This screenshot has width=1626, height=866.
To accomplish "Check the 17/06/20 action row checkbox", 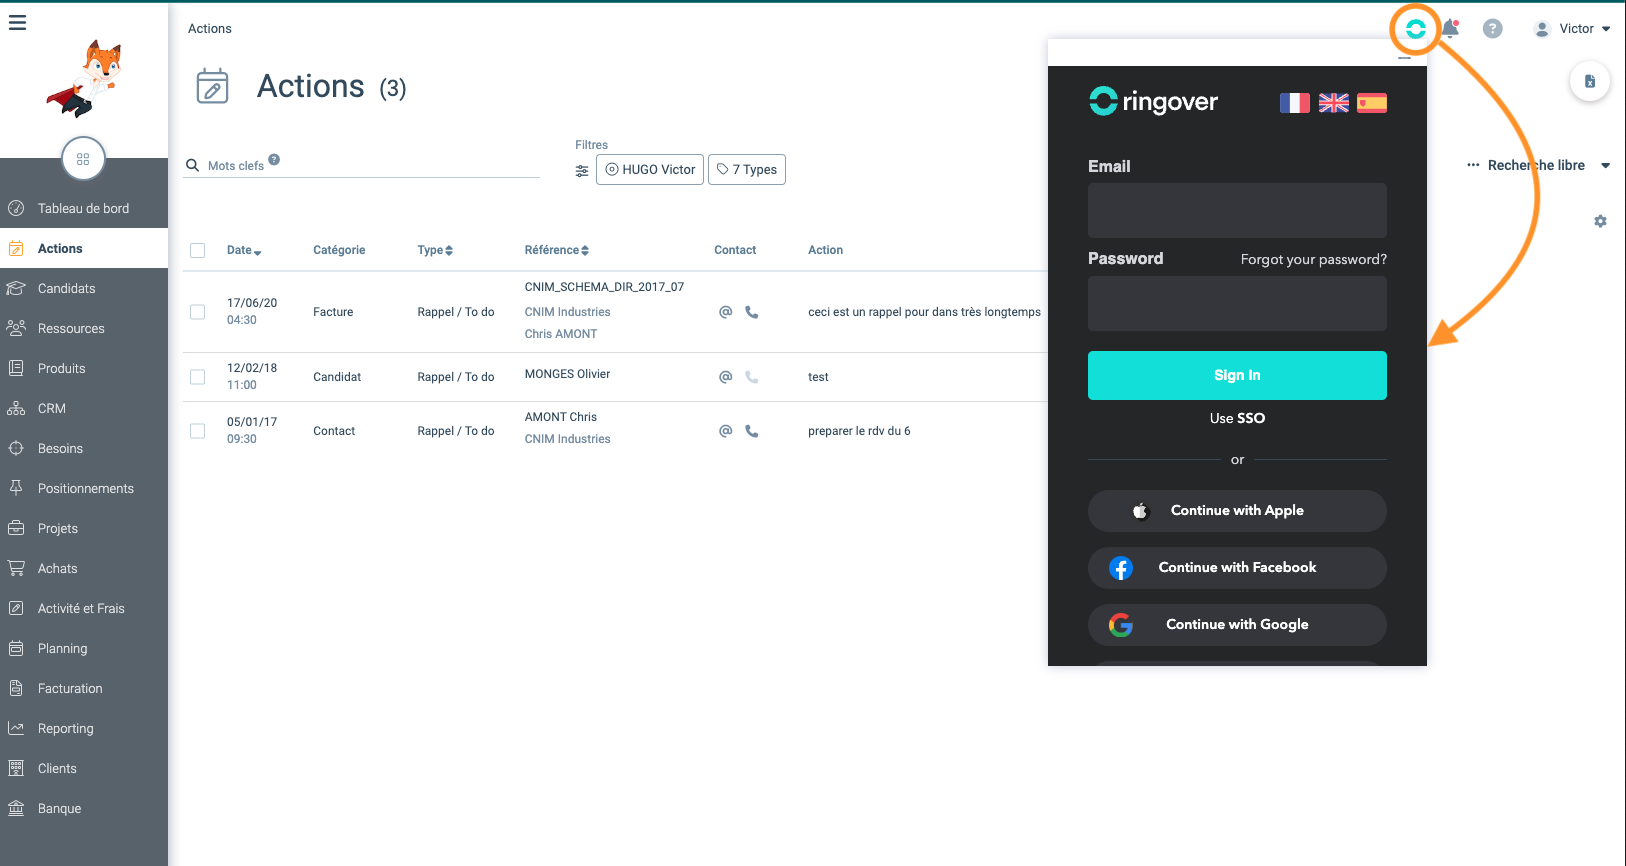I will pos(198,312).
